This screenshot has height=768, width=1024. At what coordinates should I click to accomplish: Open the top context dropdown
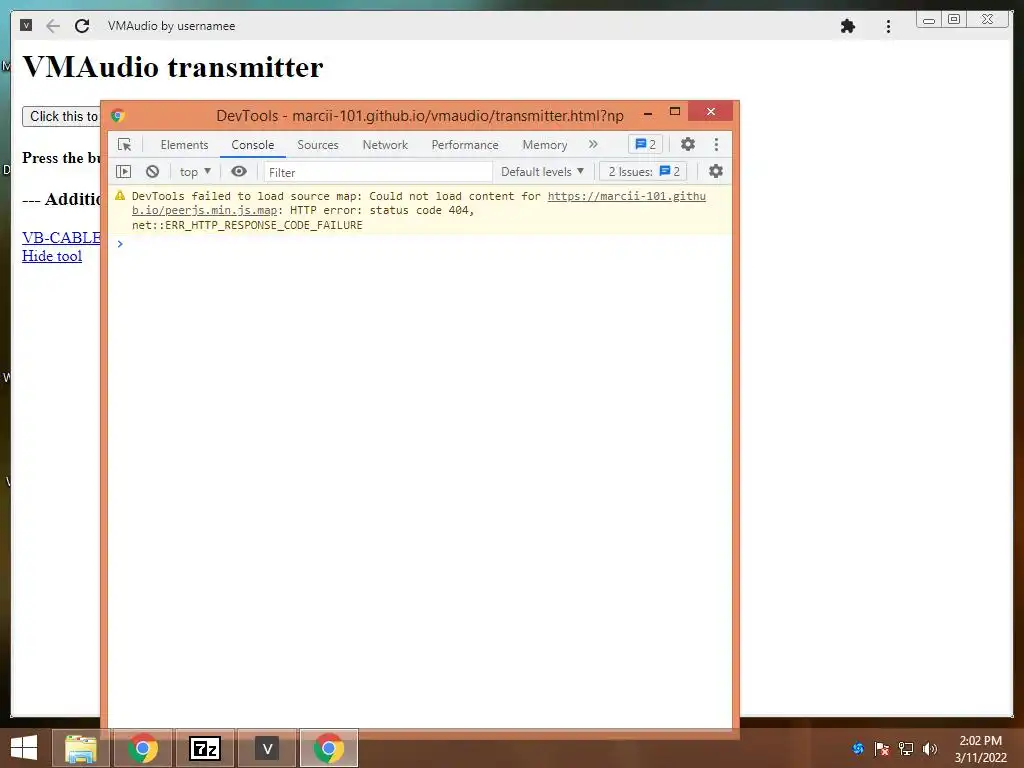point(195,172)
